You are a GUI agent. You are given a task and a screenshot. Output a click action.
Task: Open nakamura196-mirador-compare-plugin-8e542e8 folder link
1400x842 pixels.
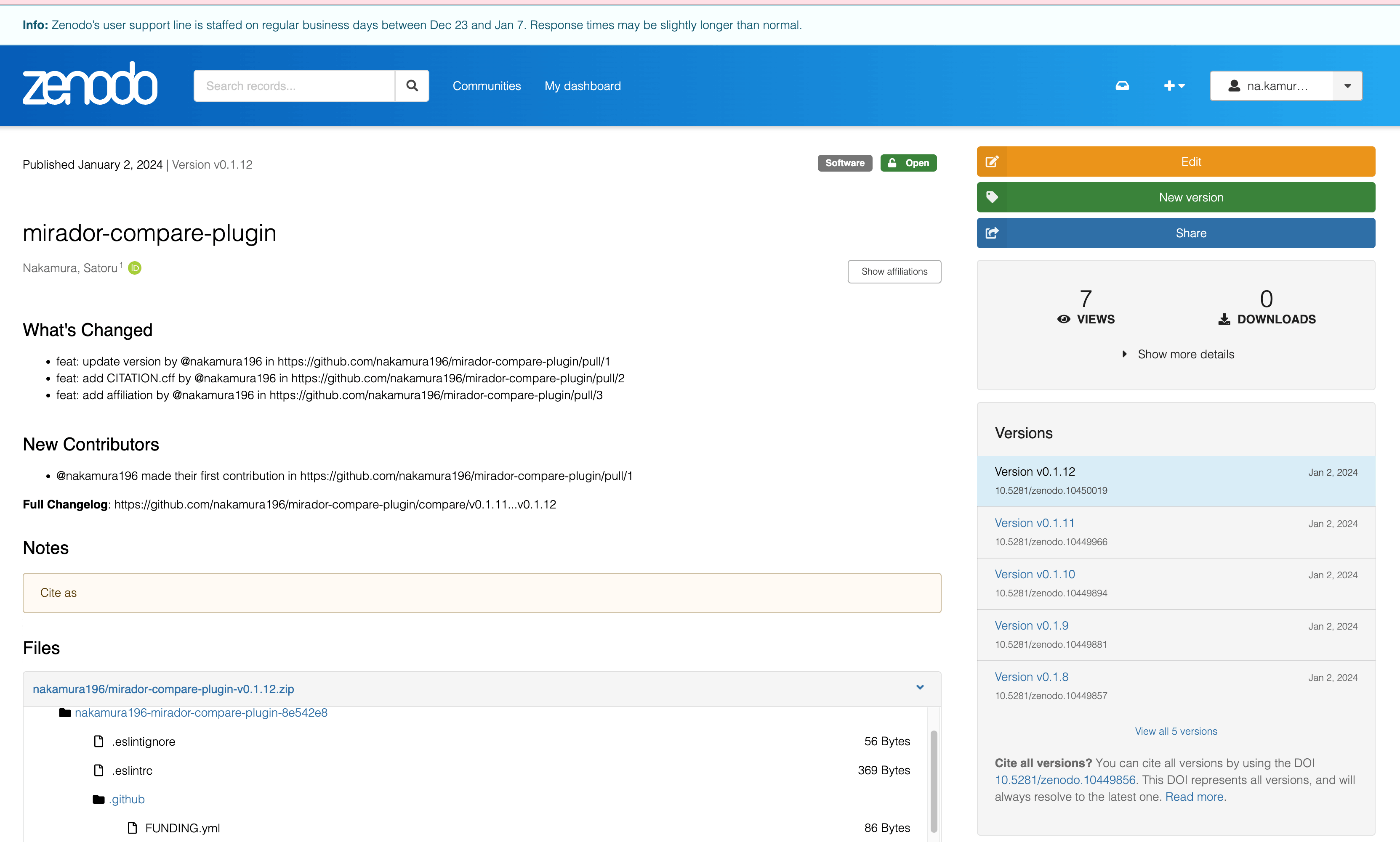click(x=201, y=713)
